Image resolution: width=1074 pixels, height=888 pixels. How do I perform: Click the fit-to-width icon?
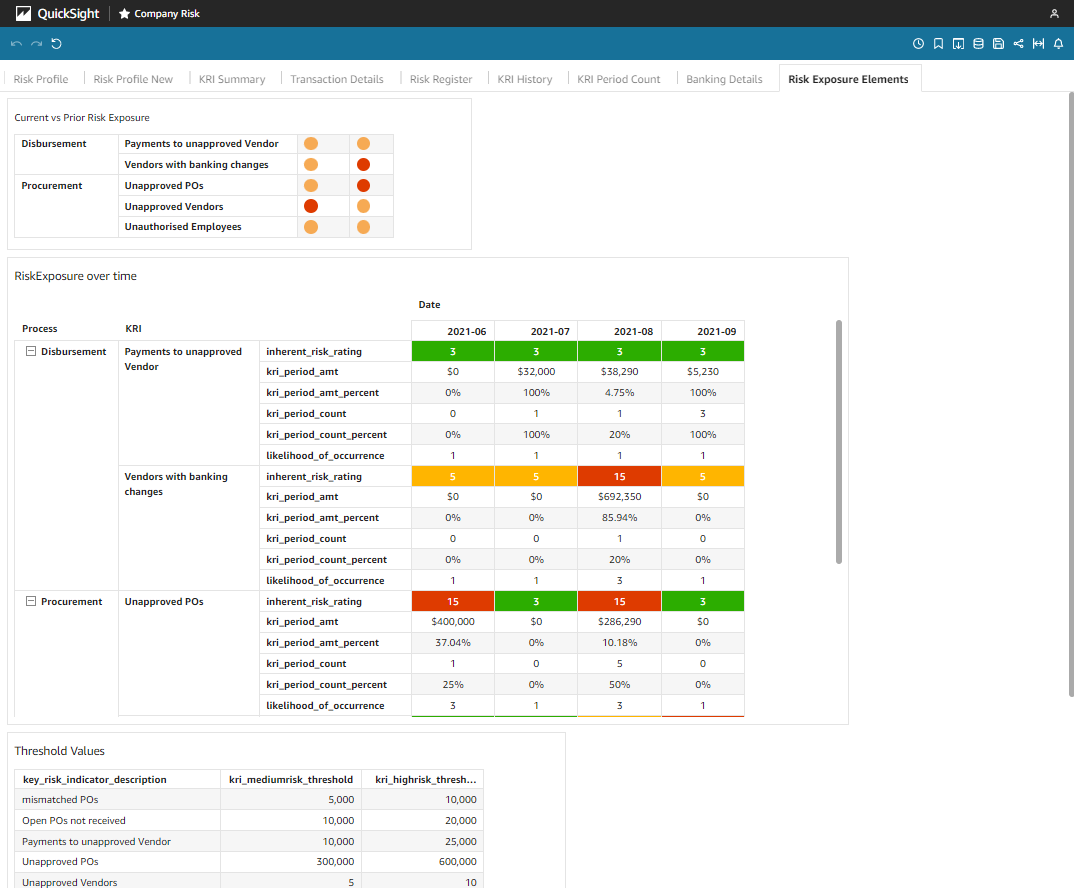[1038, 44]
